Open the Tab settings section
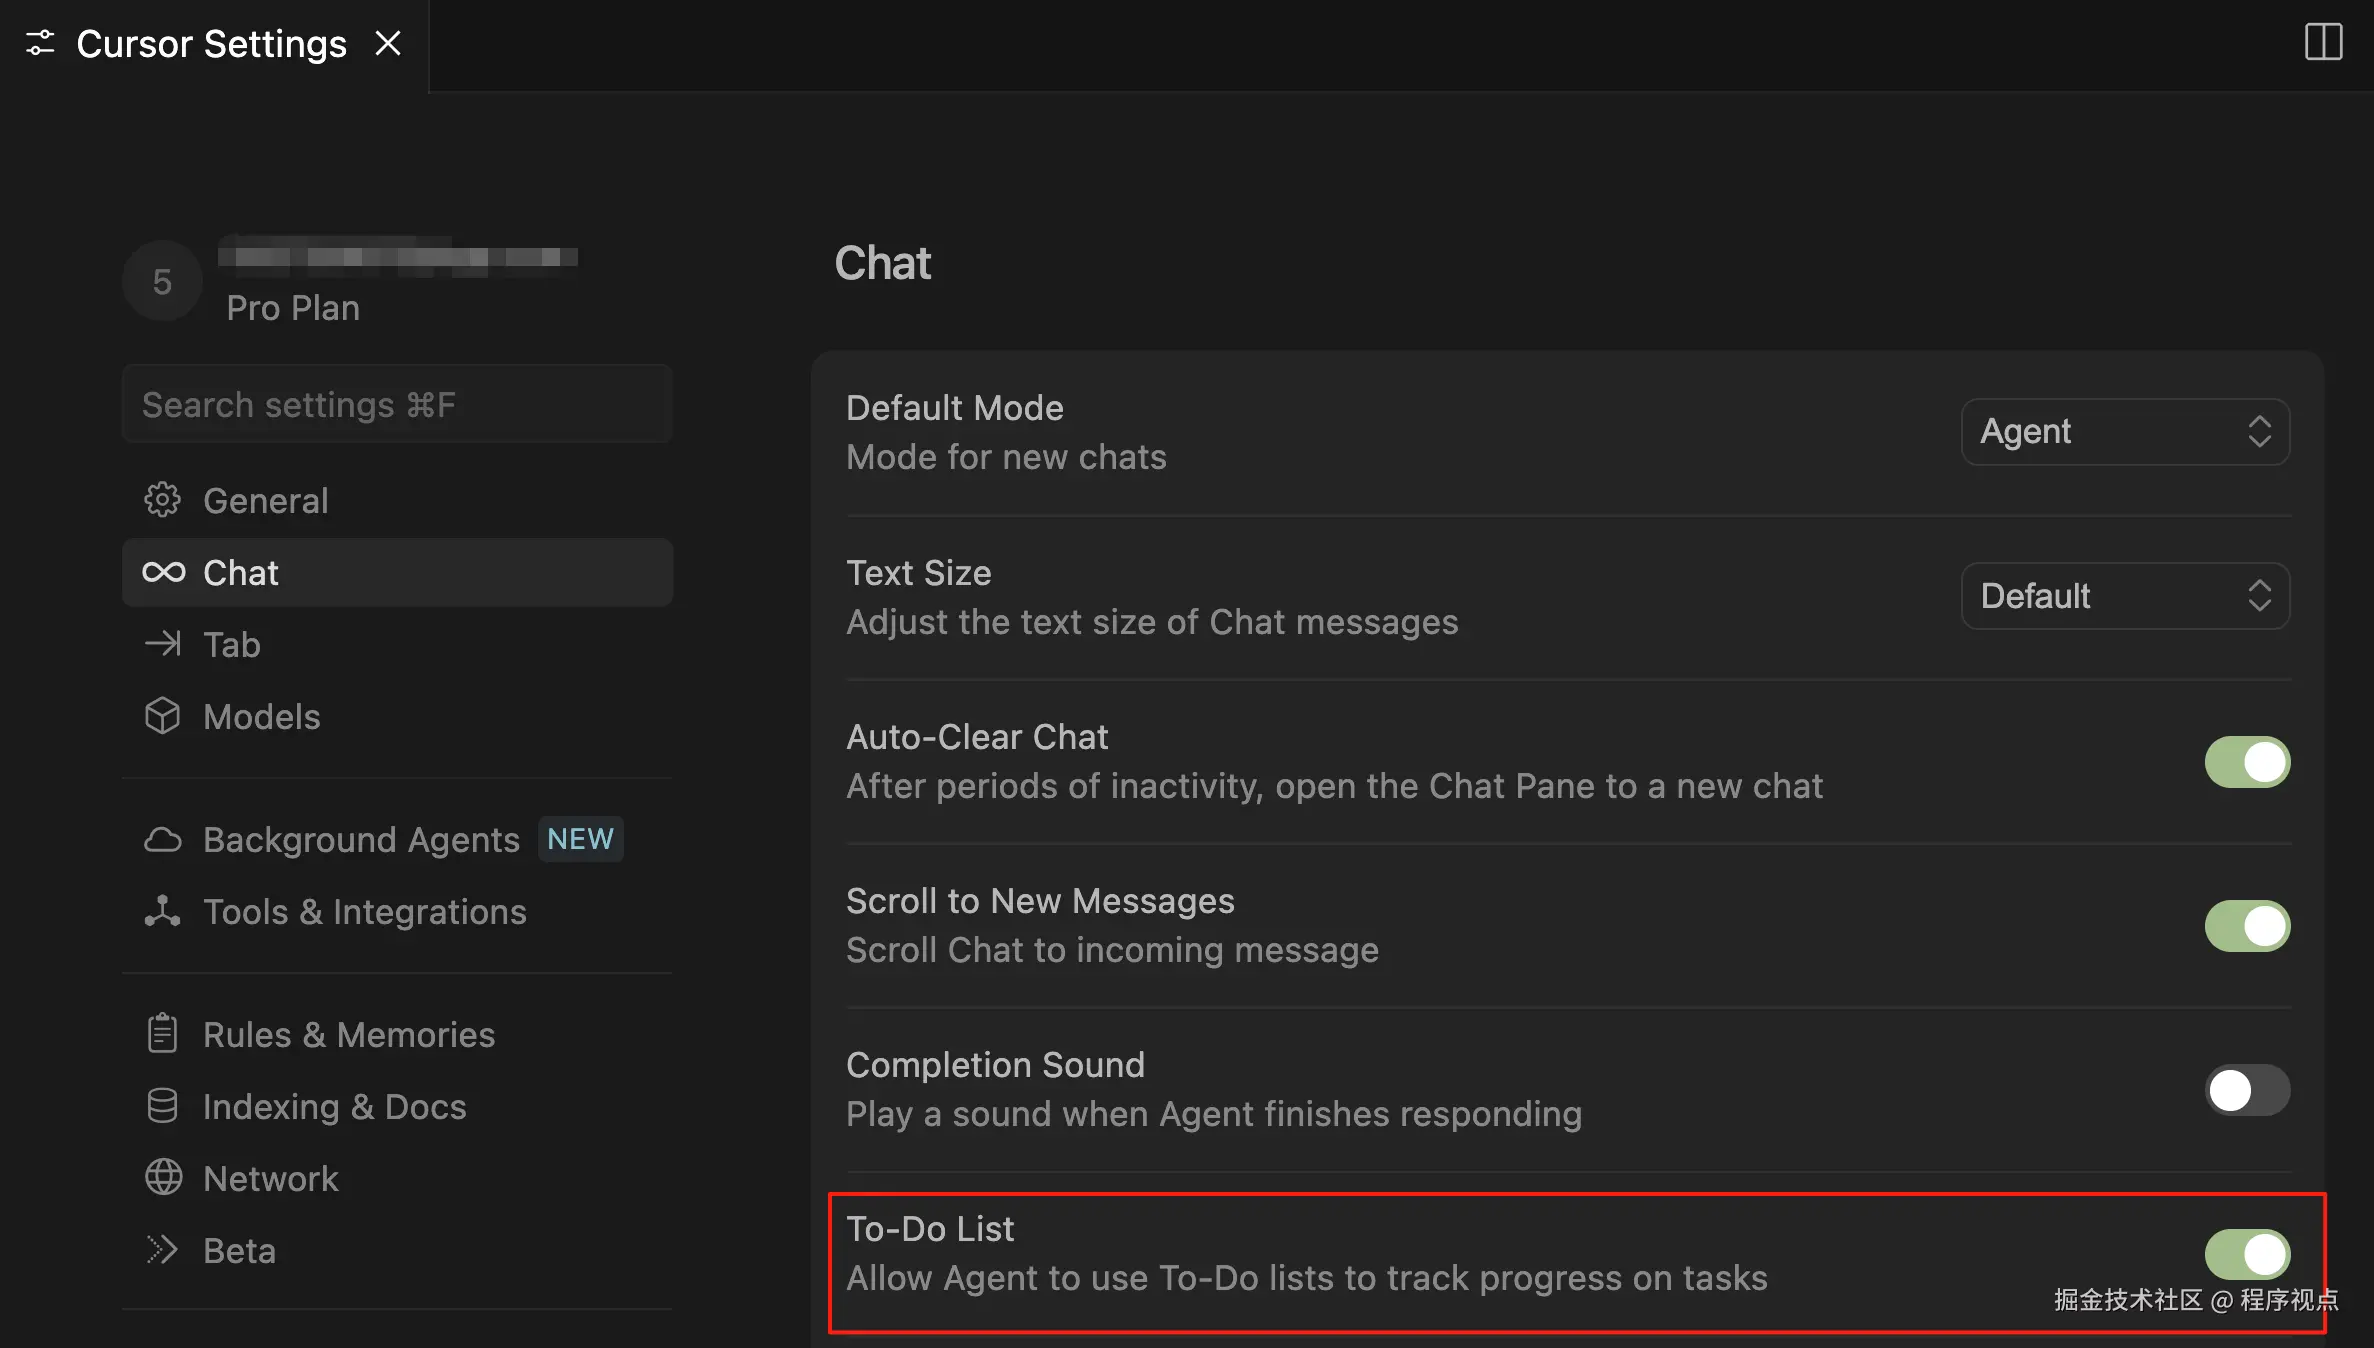2374x1348 pixels. pyautogui.click(x=232, y=645)
